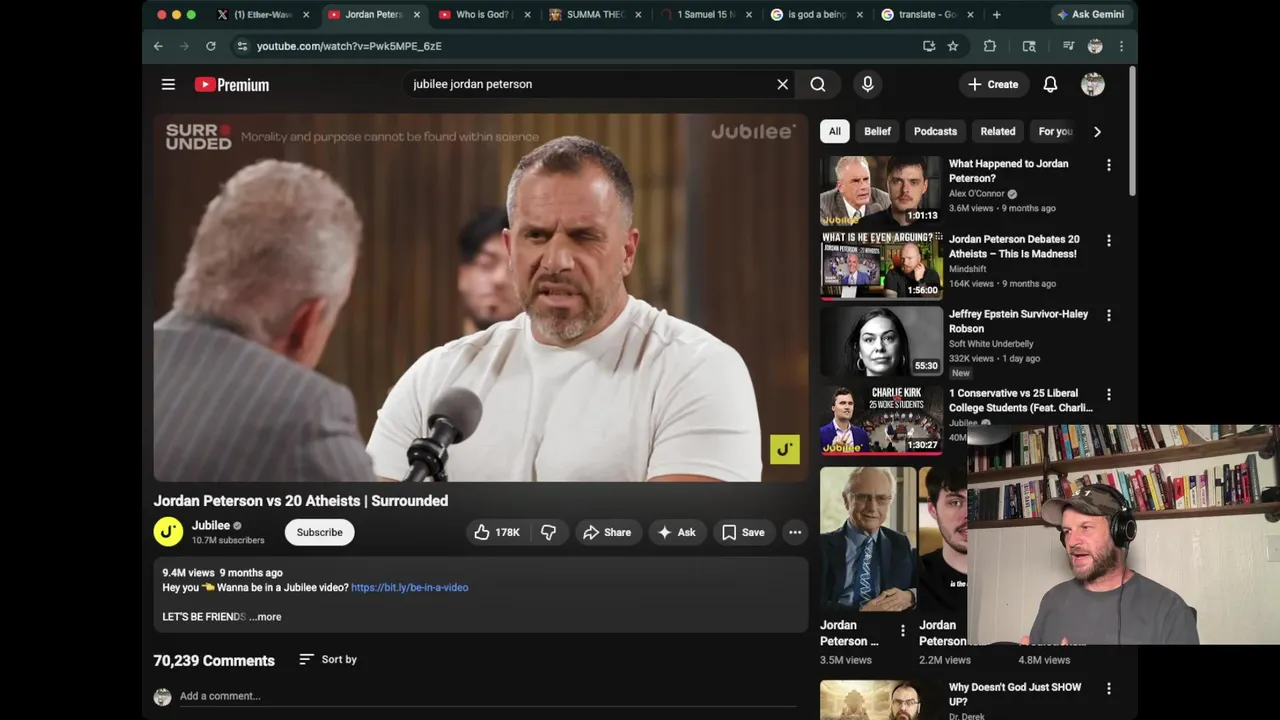Open Create dropdown button
The width and height of the screenshot is (1280, 720).
(x=993, y=85)
